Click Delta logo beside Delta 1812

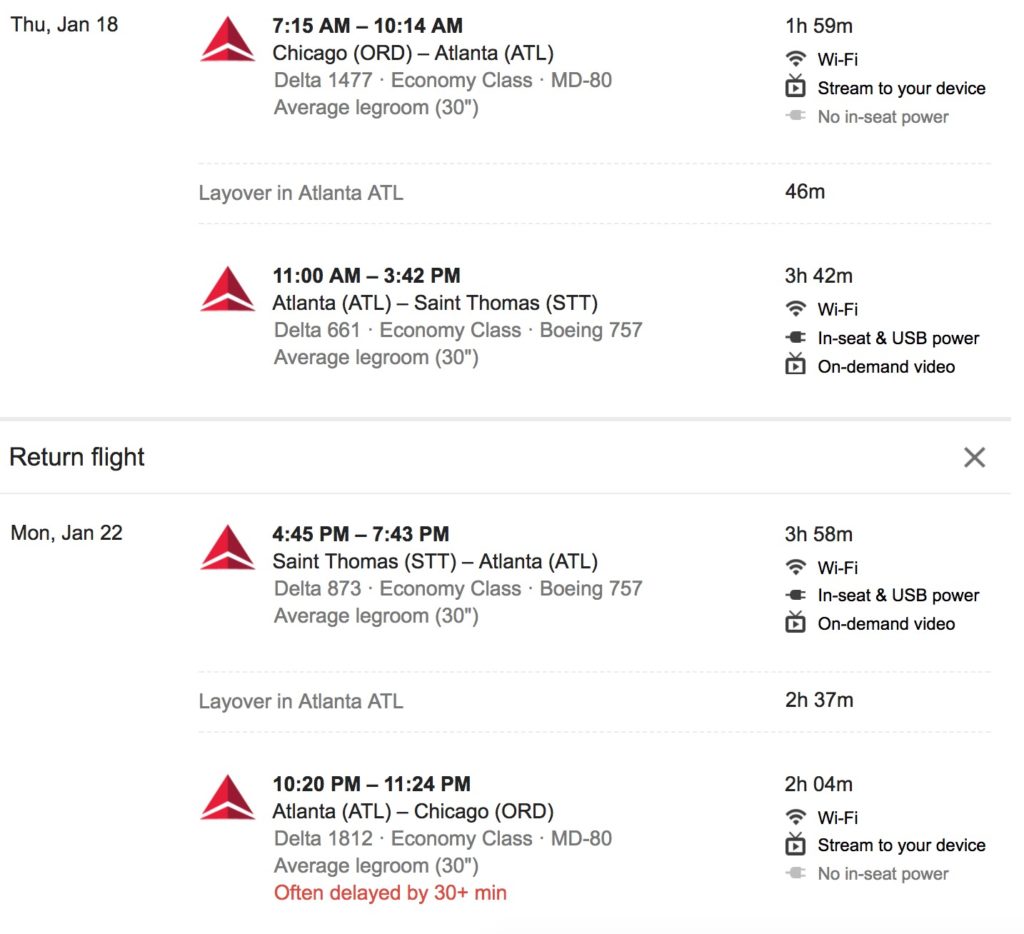pyautogui.click(x=227, y=797)
